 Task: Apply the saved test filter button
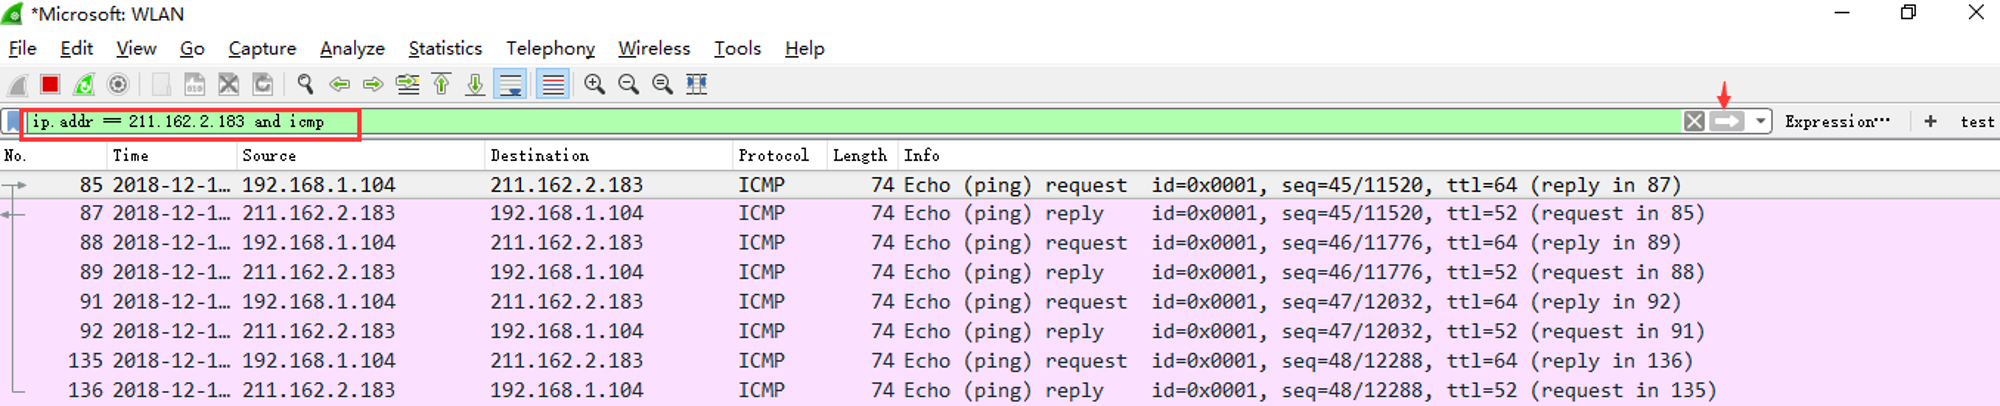click(x=1977, y=121)
